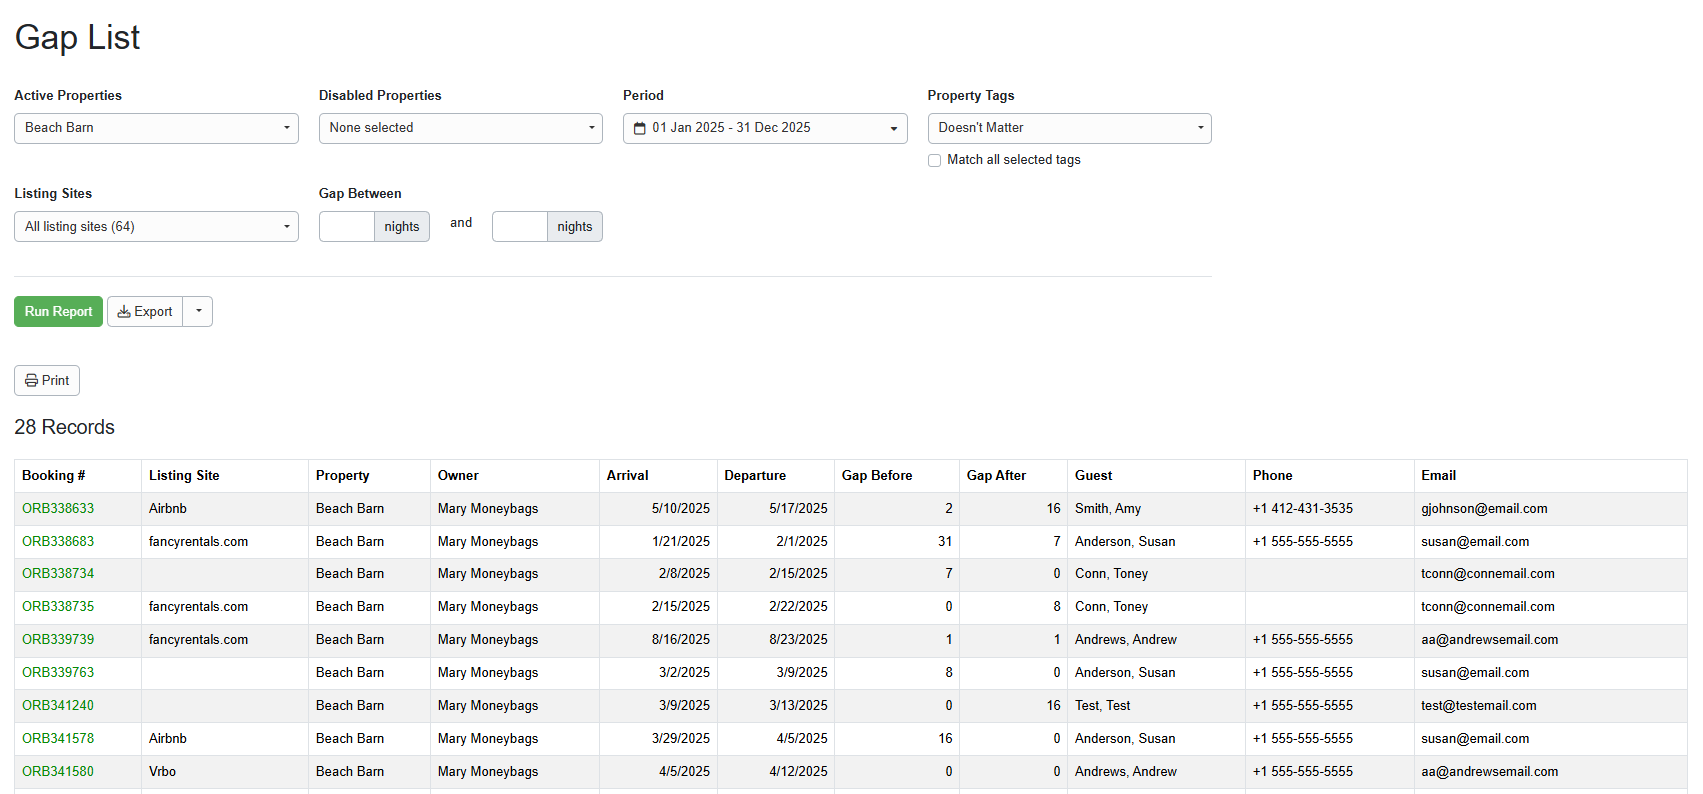Click the Export button

point(145,311)
